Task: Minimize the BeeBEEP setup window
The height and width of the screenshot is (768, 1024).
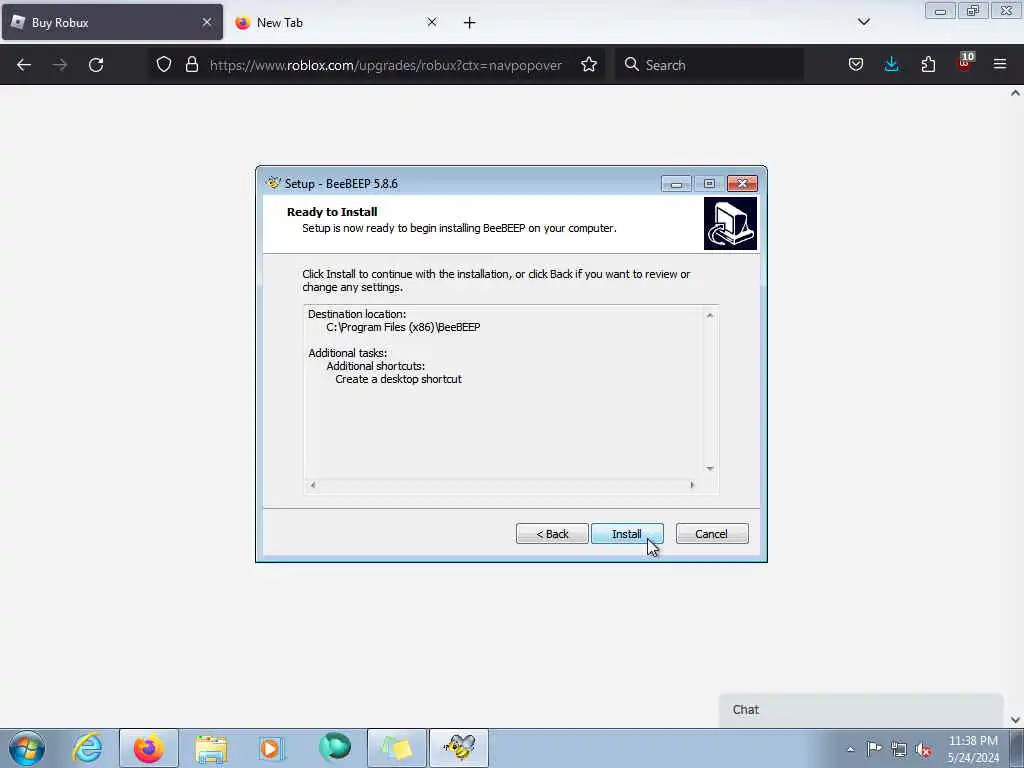Action: pyautogui.click(x=676, y=184)
